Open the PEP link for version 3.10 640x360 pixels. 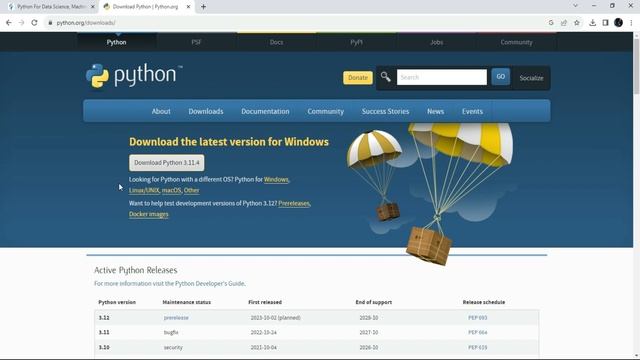tap(478, 347)
